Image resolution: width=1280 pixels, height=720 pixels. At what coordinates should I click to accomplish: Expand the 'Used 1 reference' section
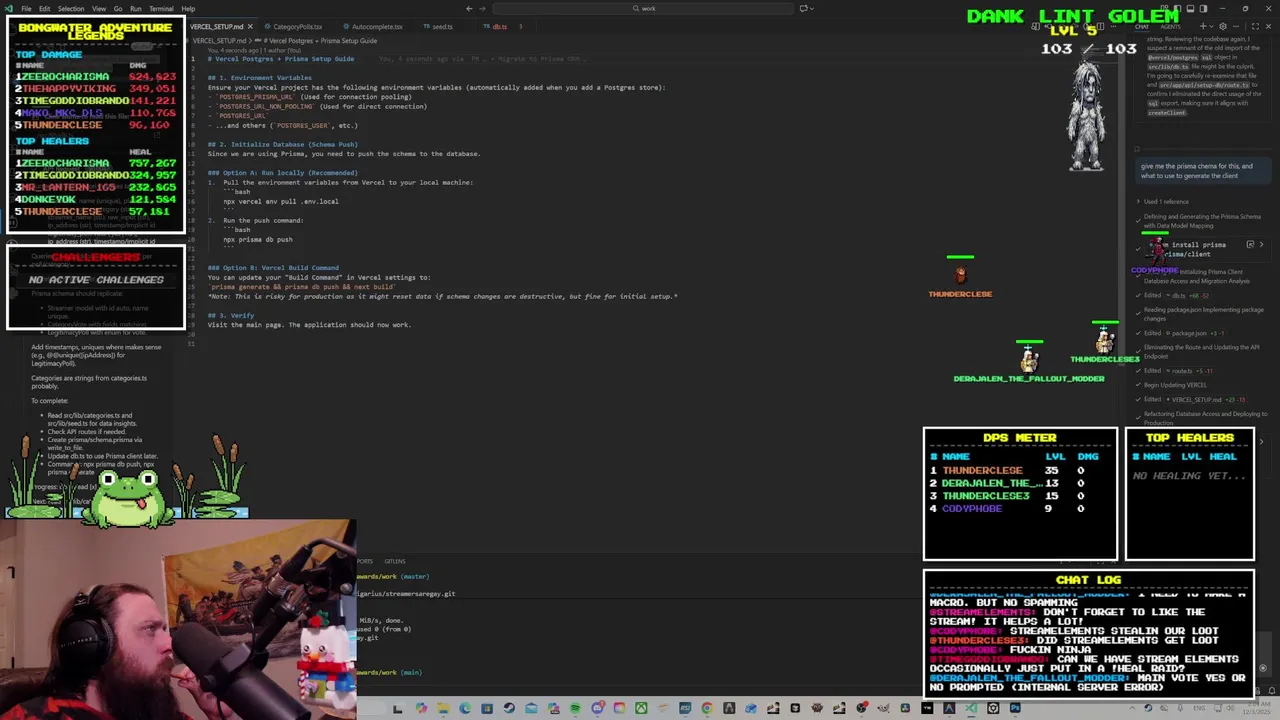pos(1166,202)
